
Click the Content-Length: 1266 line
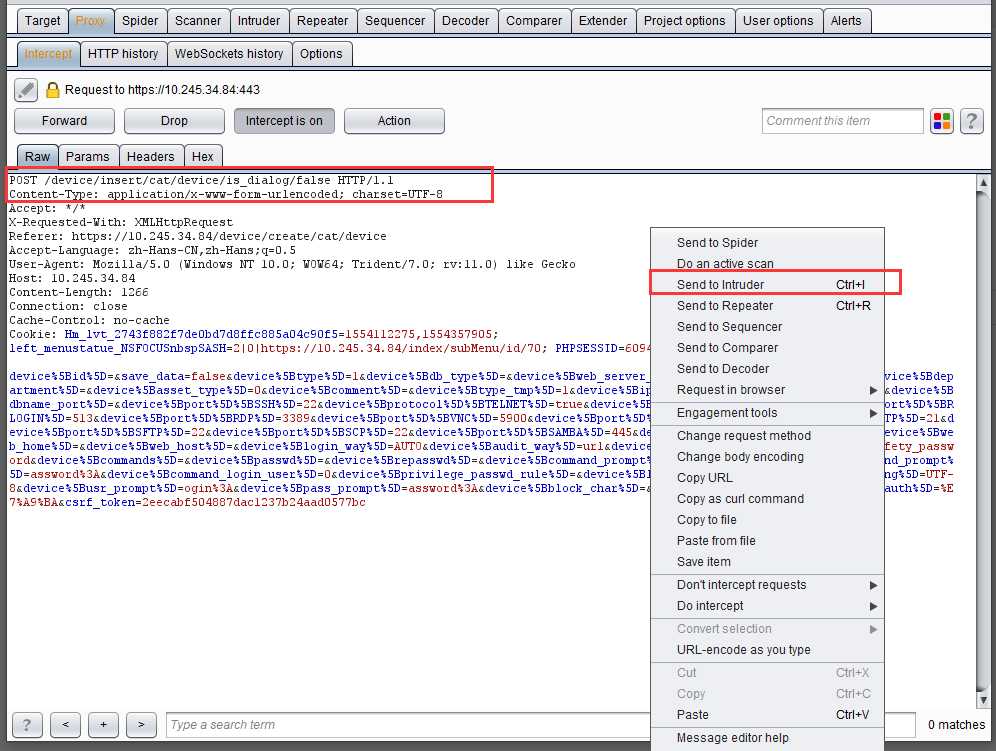click(x=79, y=292)
